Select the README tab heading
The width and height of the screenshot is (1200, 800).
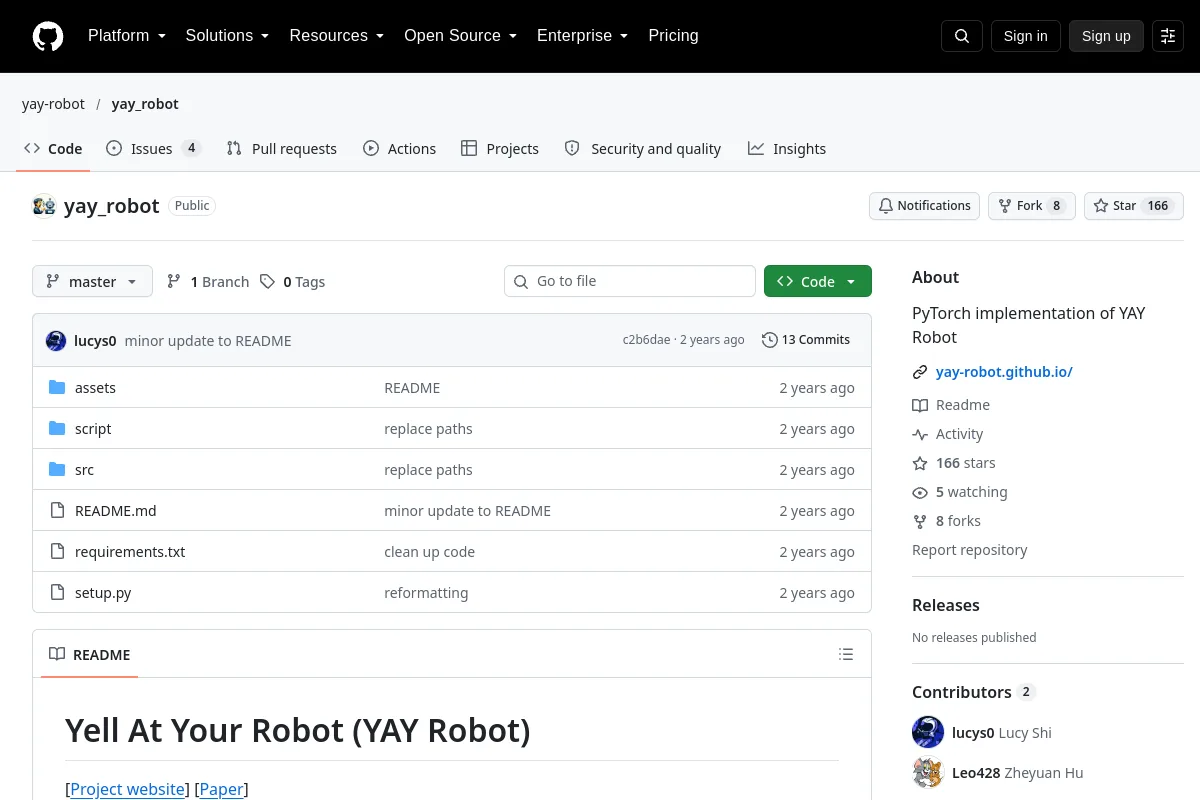[x=89, y=655]
